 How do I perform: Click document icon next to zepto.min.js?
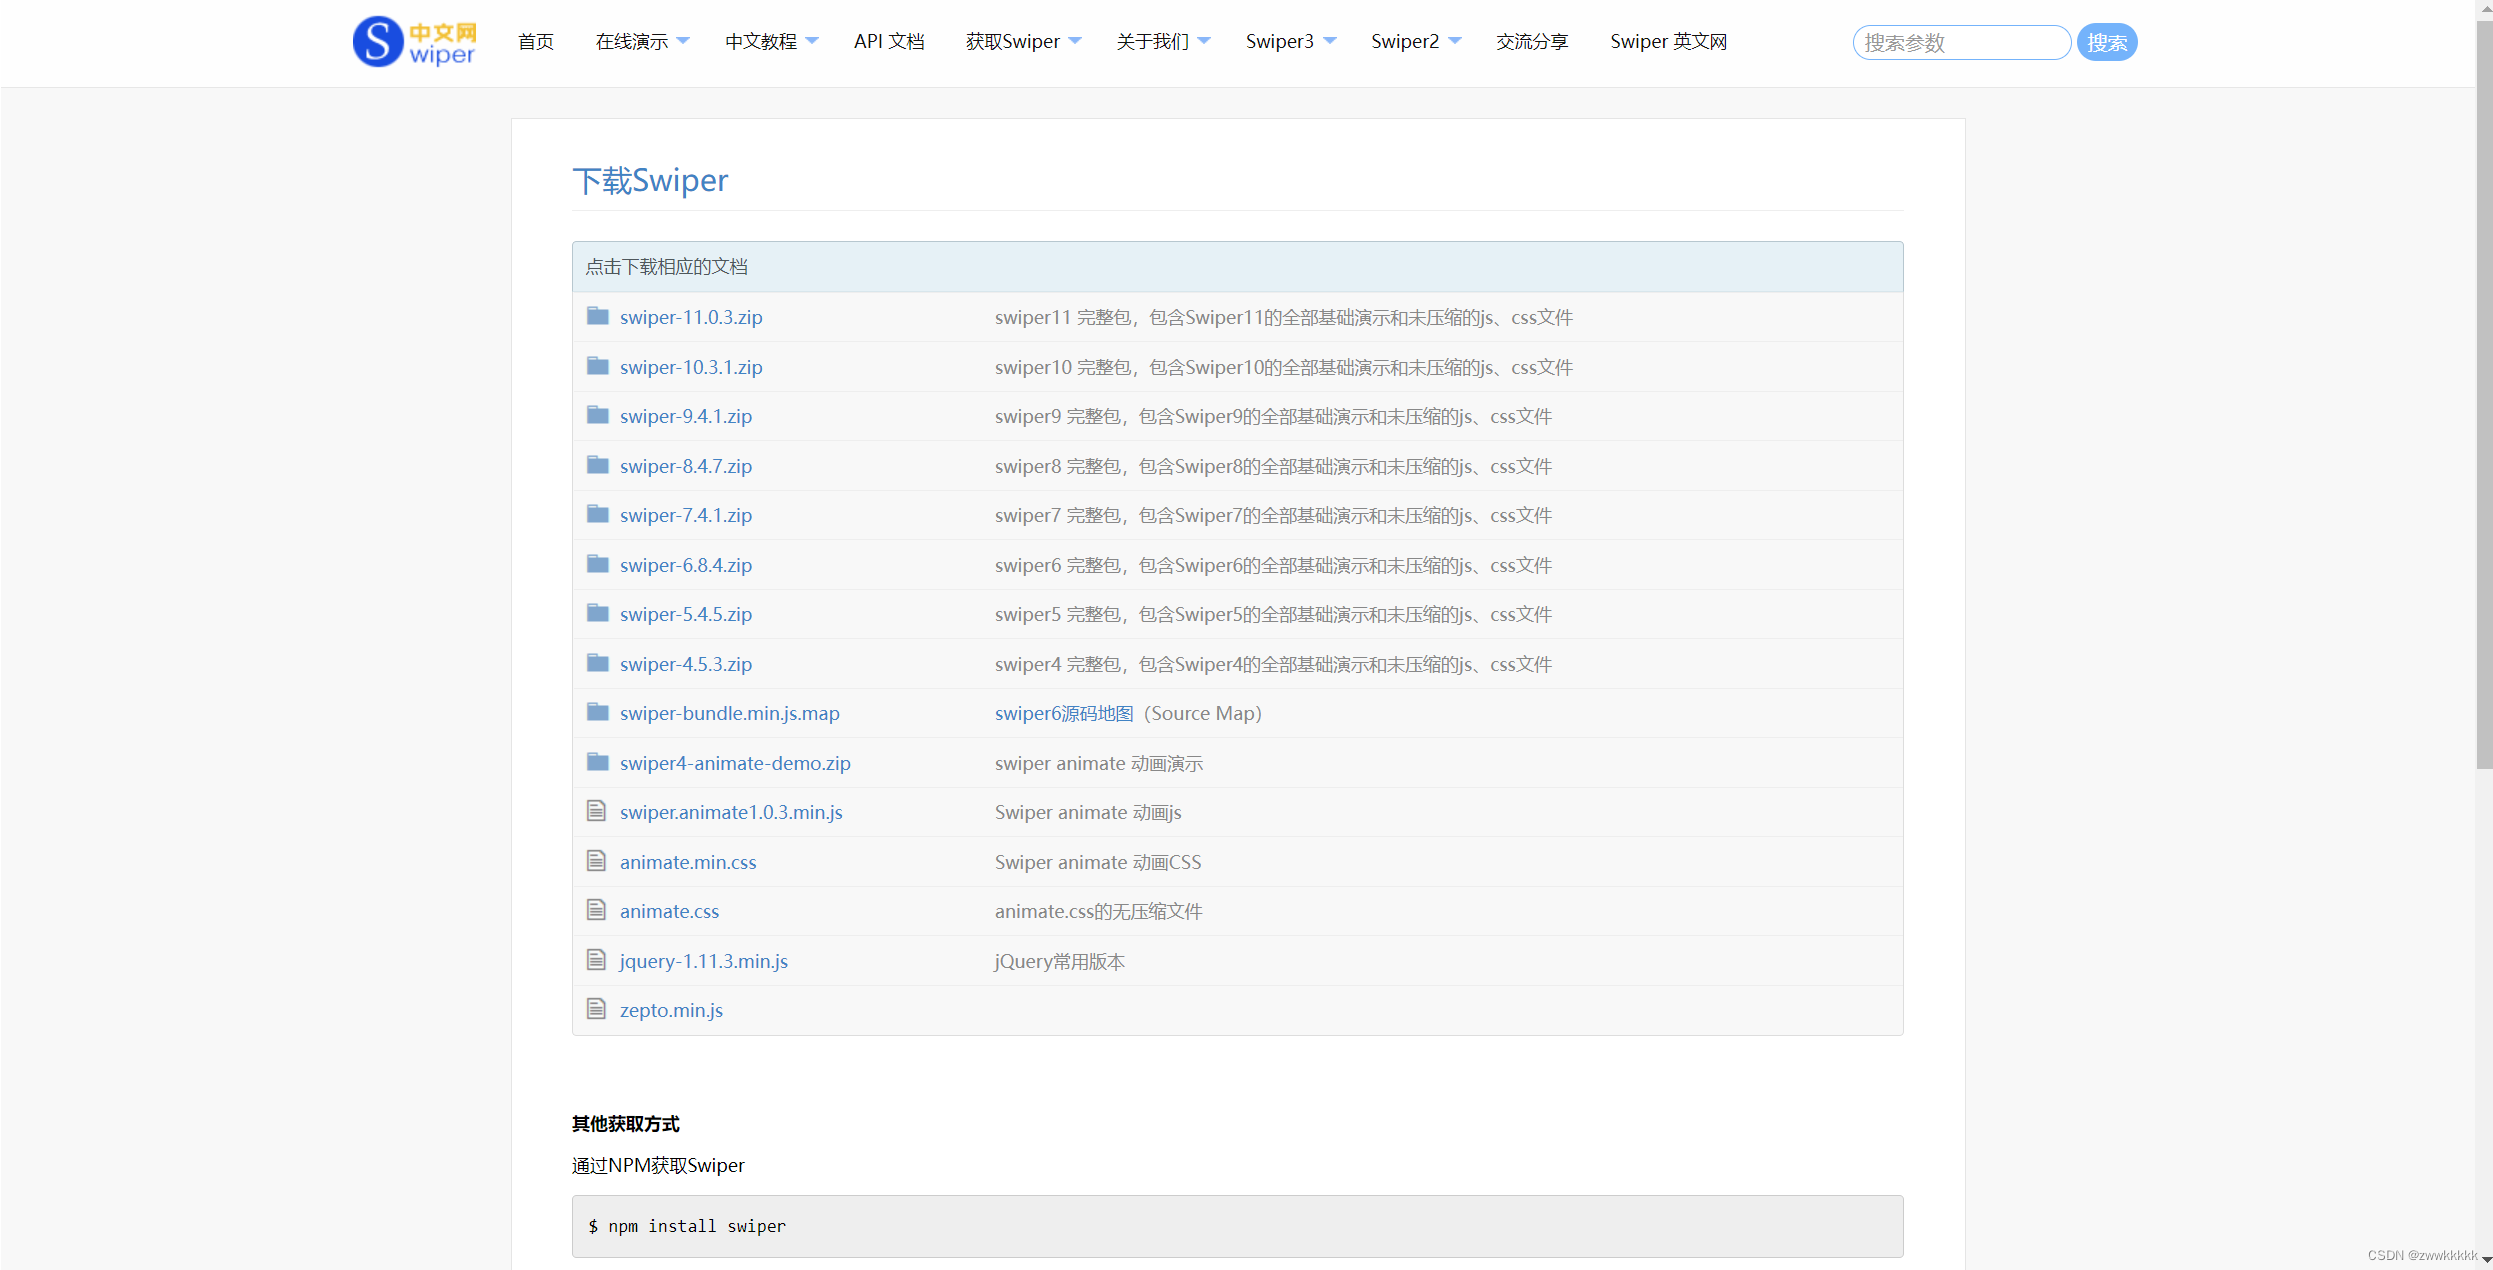click(596, 1009)
